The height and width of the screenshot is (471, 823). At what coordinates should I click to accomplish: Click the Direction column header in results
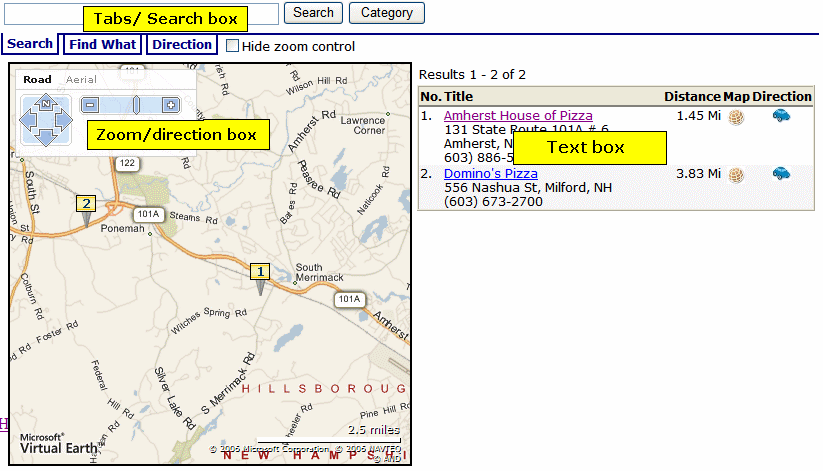click(782, 97)
